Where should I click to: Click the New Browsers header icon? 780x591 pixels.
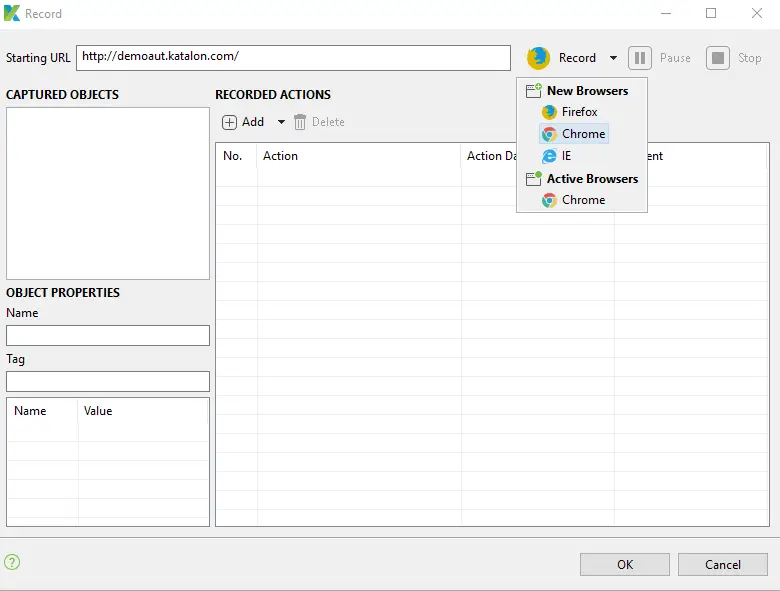pyautogui.click(x=534, y=91)
